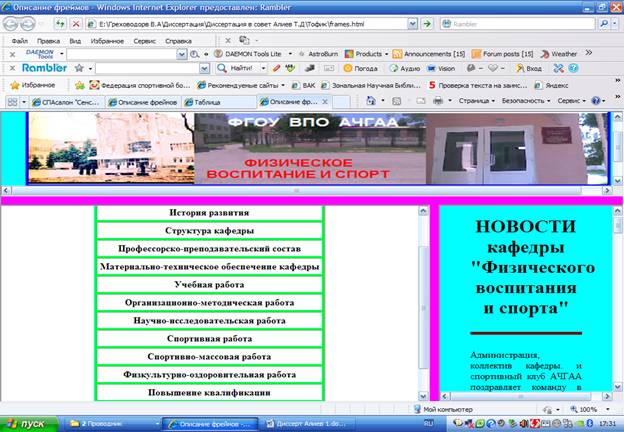Open the Quick Tabs grid icon

(x=12, y=102)
